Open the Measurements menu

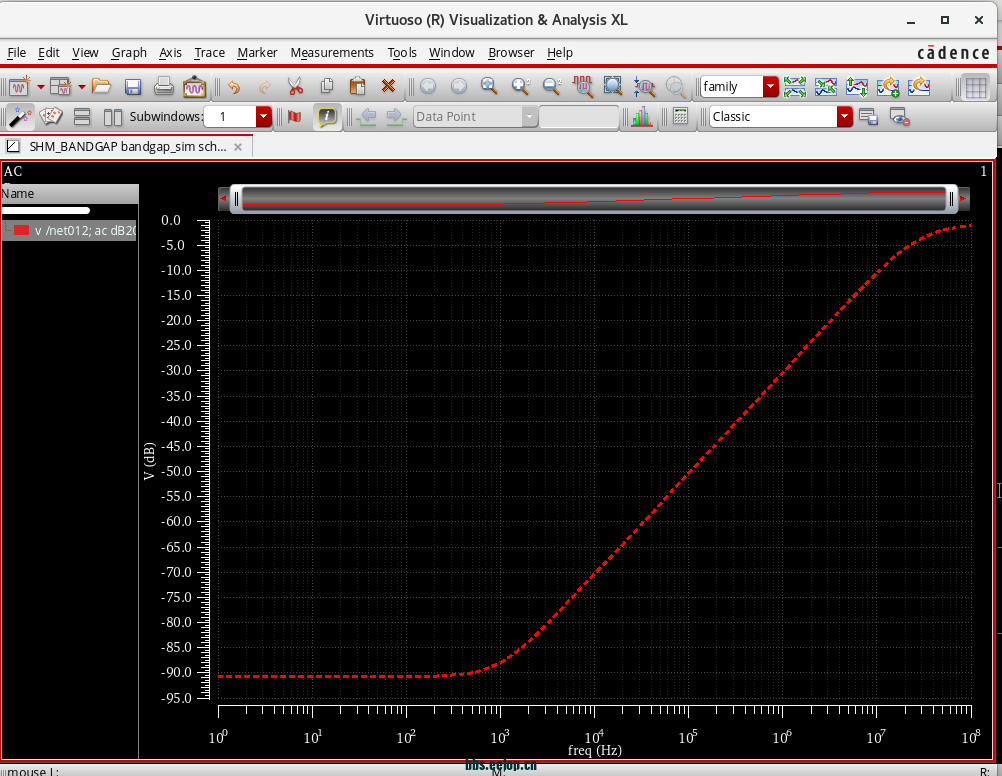[332, 52]
